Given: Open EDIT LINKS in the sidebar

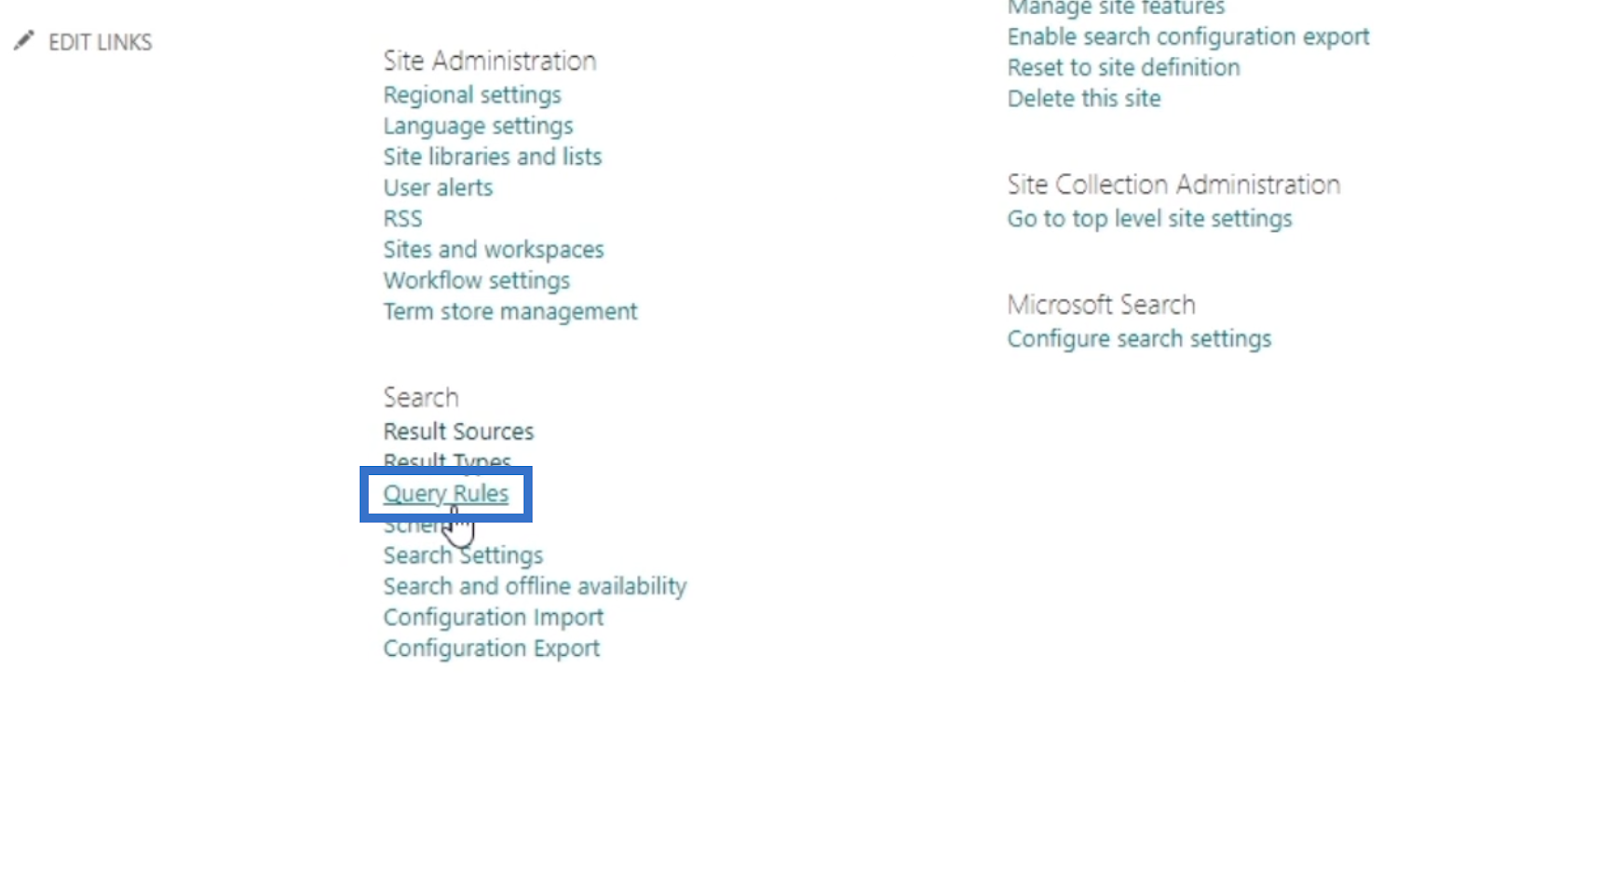Looking at the screenshot, I should click(100, 42).
